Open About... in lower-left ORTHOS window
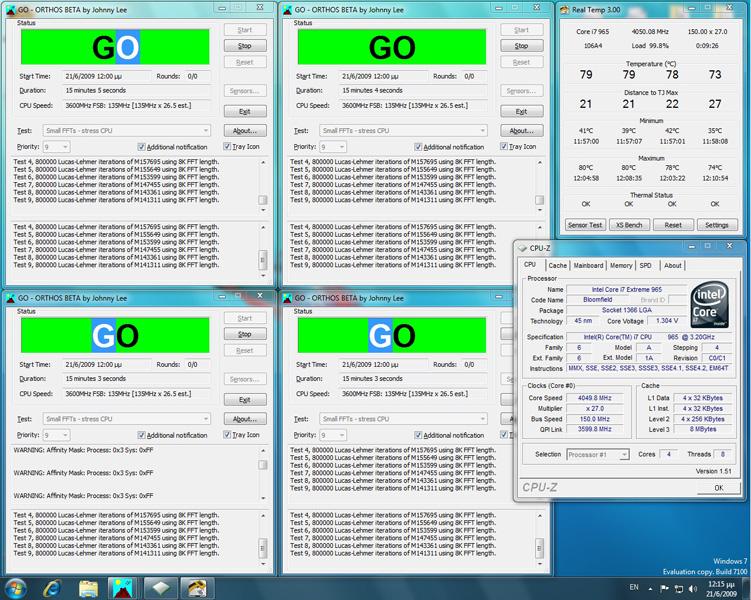 click(245, 419)
